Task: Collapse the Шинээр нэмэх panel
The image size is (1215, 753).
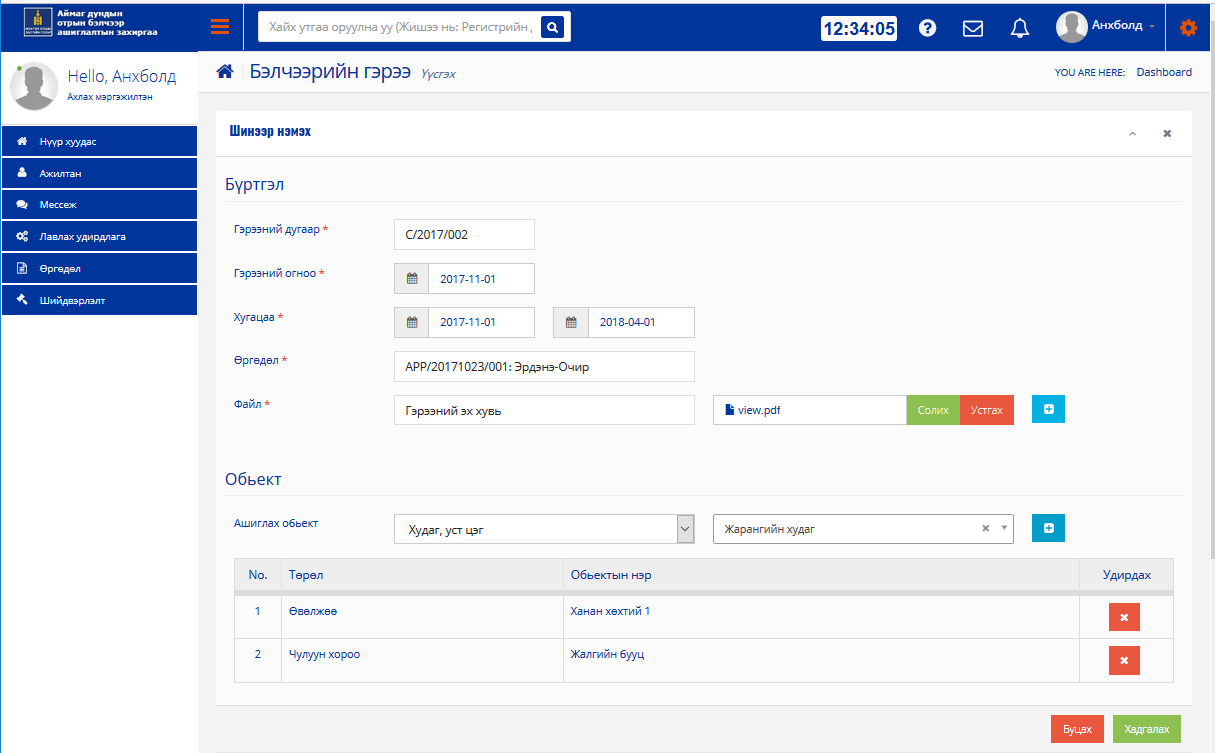Action: 1132,133
